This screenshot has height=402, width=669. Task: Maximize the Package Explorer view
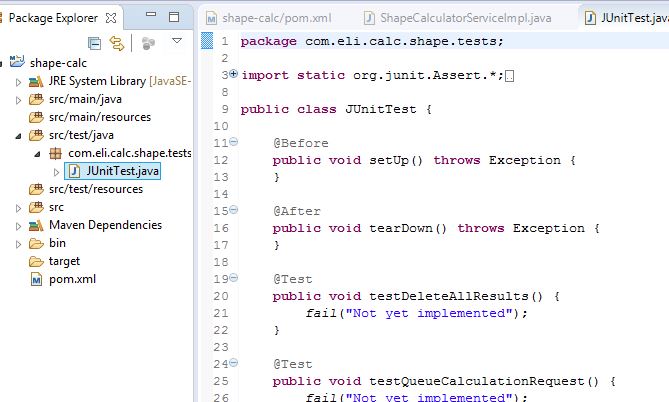174,17
